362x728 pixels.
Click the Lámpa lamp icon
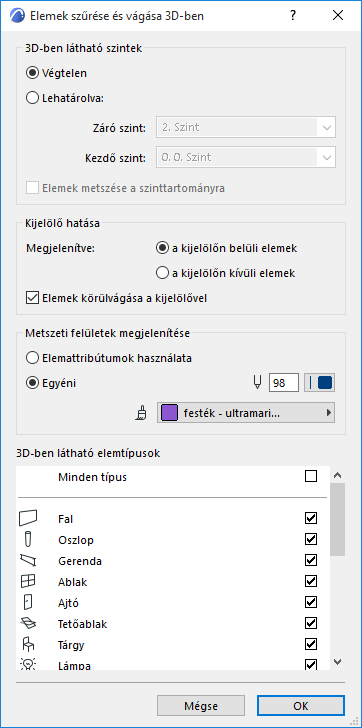point(28,664)
